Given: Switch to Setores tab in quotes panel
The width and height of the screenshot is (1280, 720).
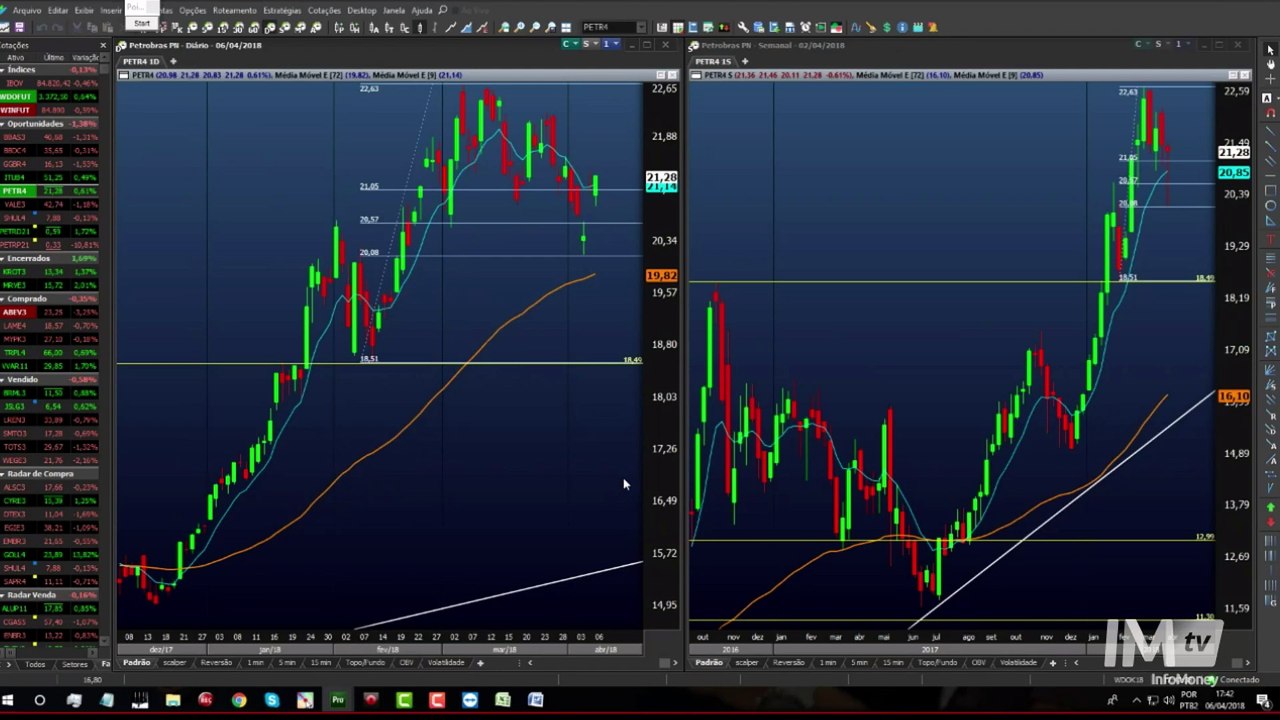Looking at the screenshot, I should [75, 664].
